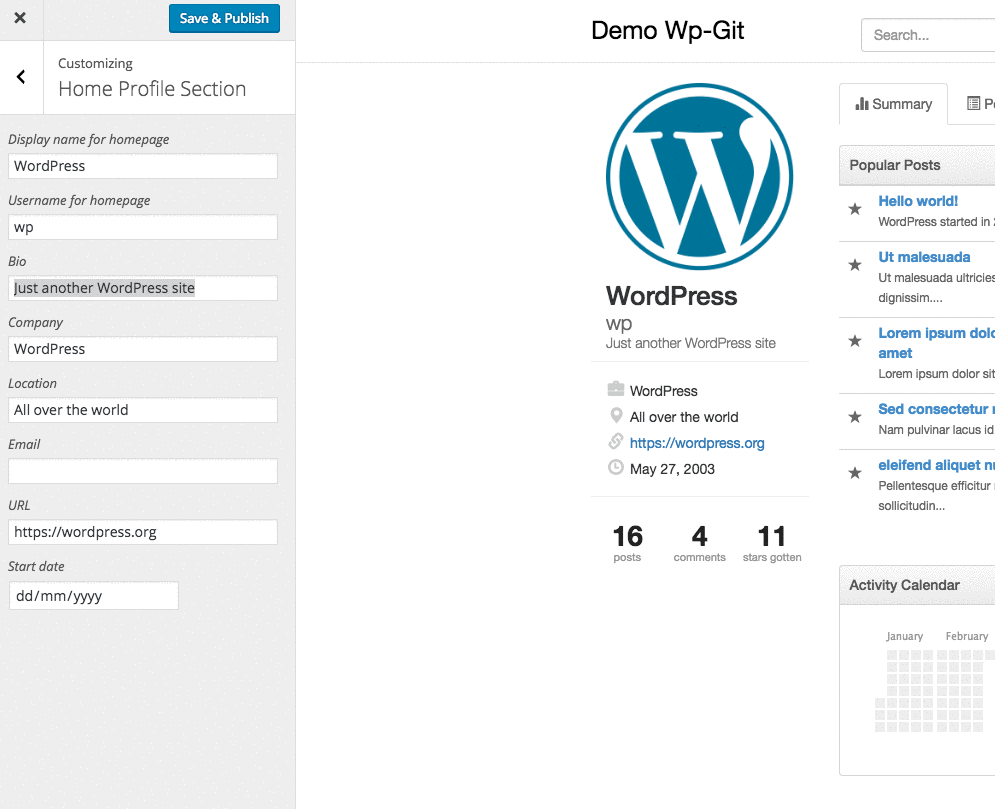Click the January label in calendar
Viewport: 995px width, 809px height.
click(x=904, y=636)
